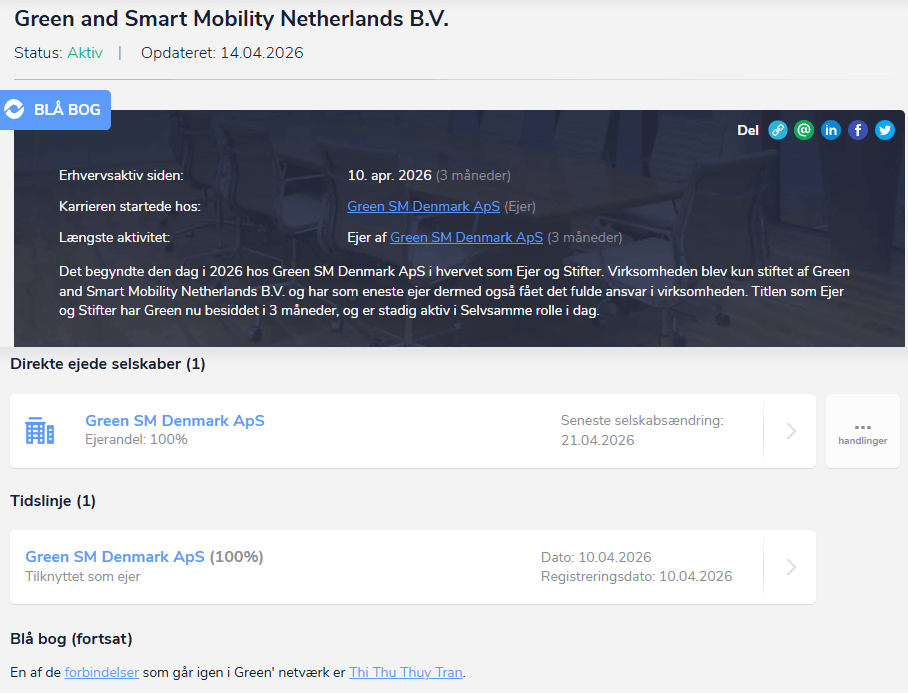
Task: Expand Green SM Denmark ApS company chevron
Action: point(791,431)
